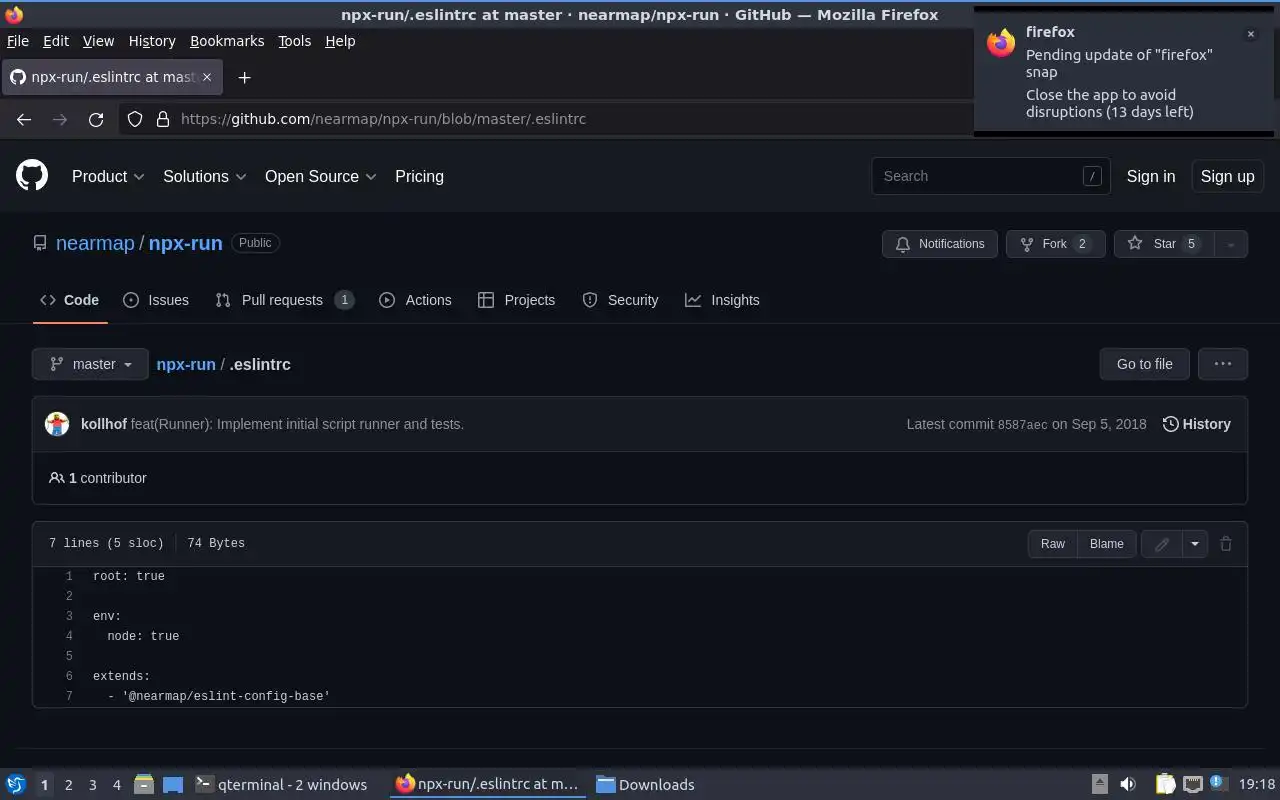Expand the Open Source menu

[x=320, y=176]
